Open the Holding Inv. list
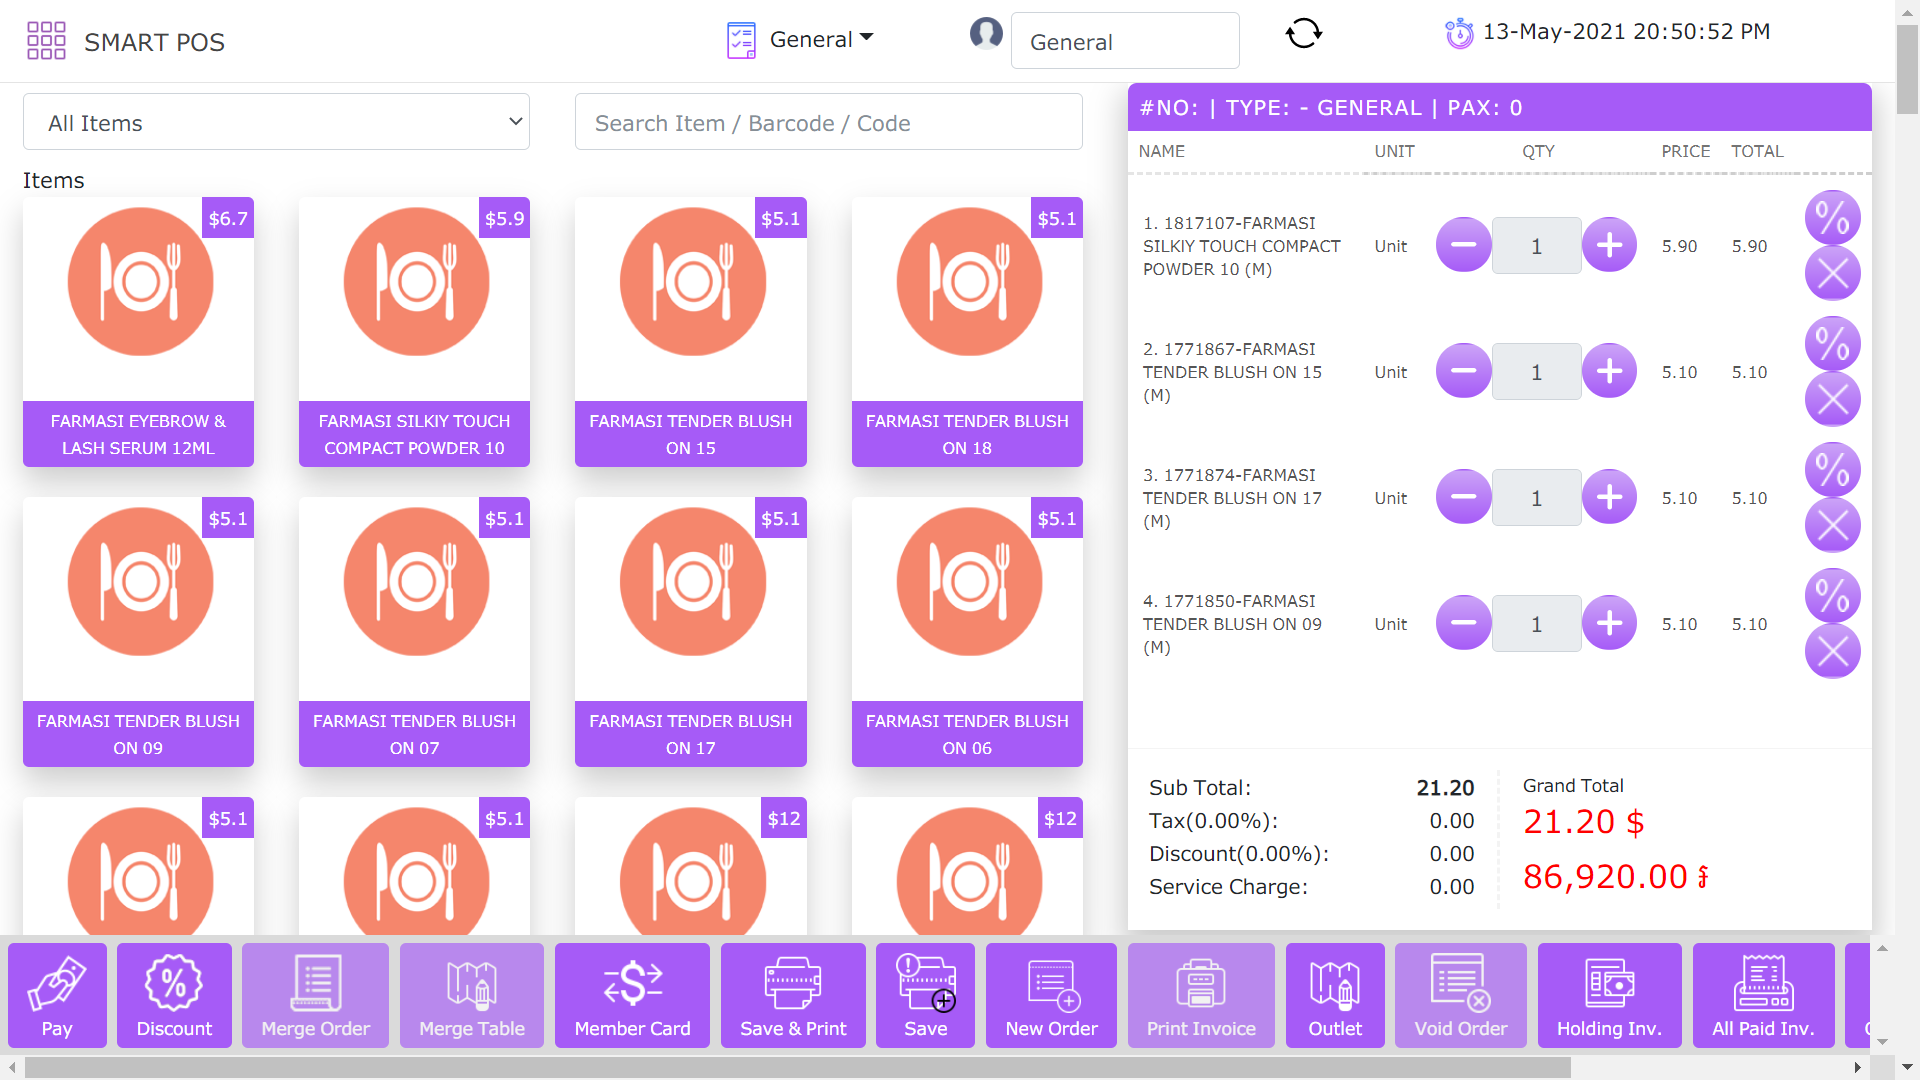The width and height of the screenshot is (1920, 1080). [x=1609, y=995]
